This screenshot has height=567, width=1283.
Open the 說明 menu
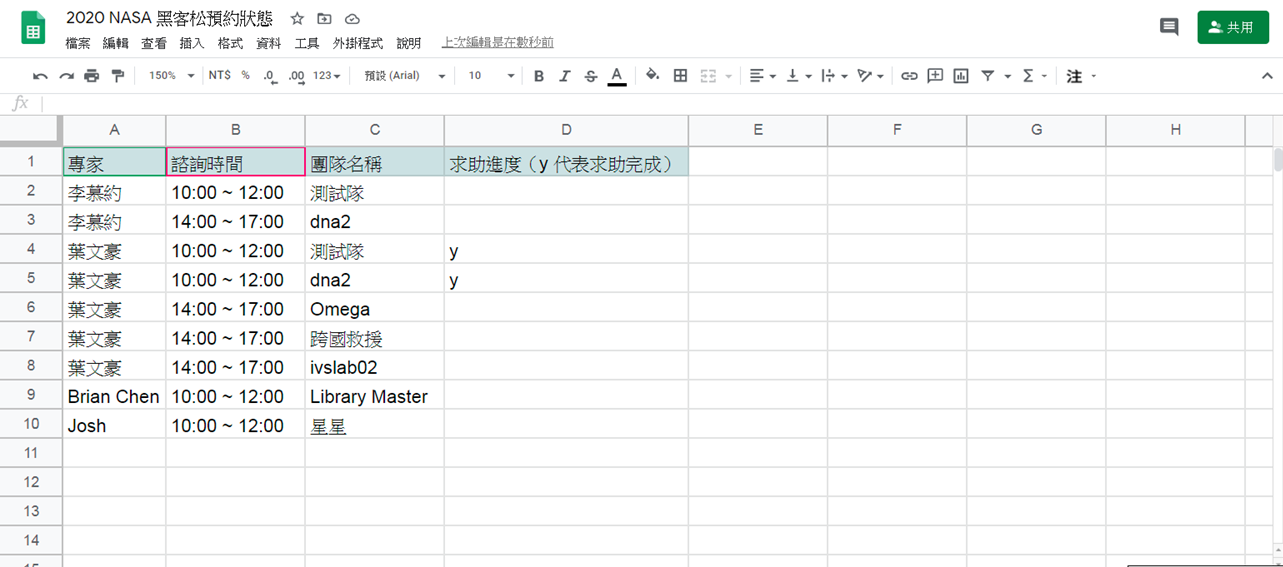click(409, 43)
